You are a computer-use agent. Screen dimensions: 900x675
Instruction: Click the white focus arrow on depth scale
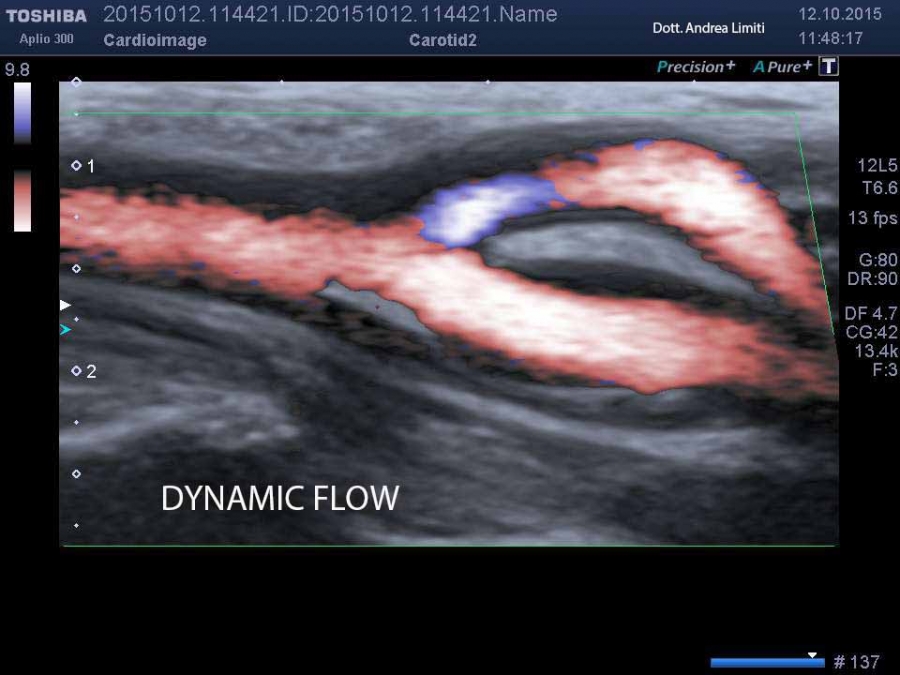pyautogui.click(x=66, y=304)
